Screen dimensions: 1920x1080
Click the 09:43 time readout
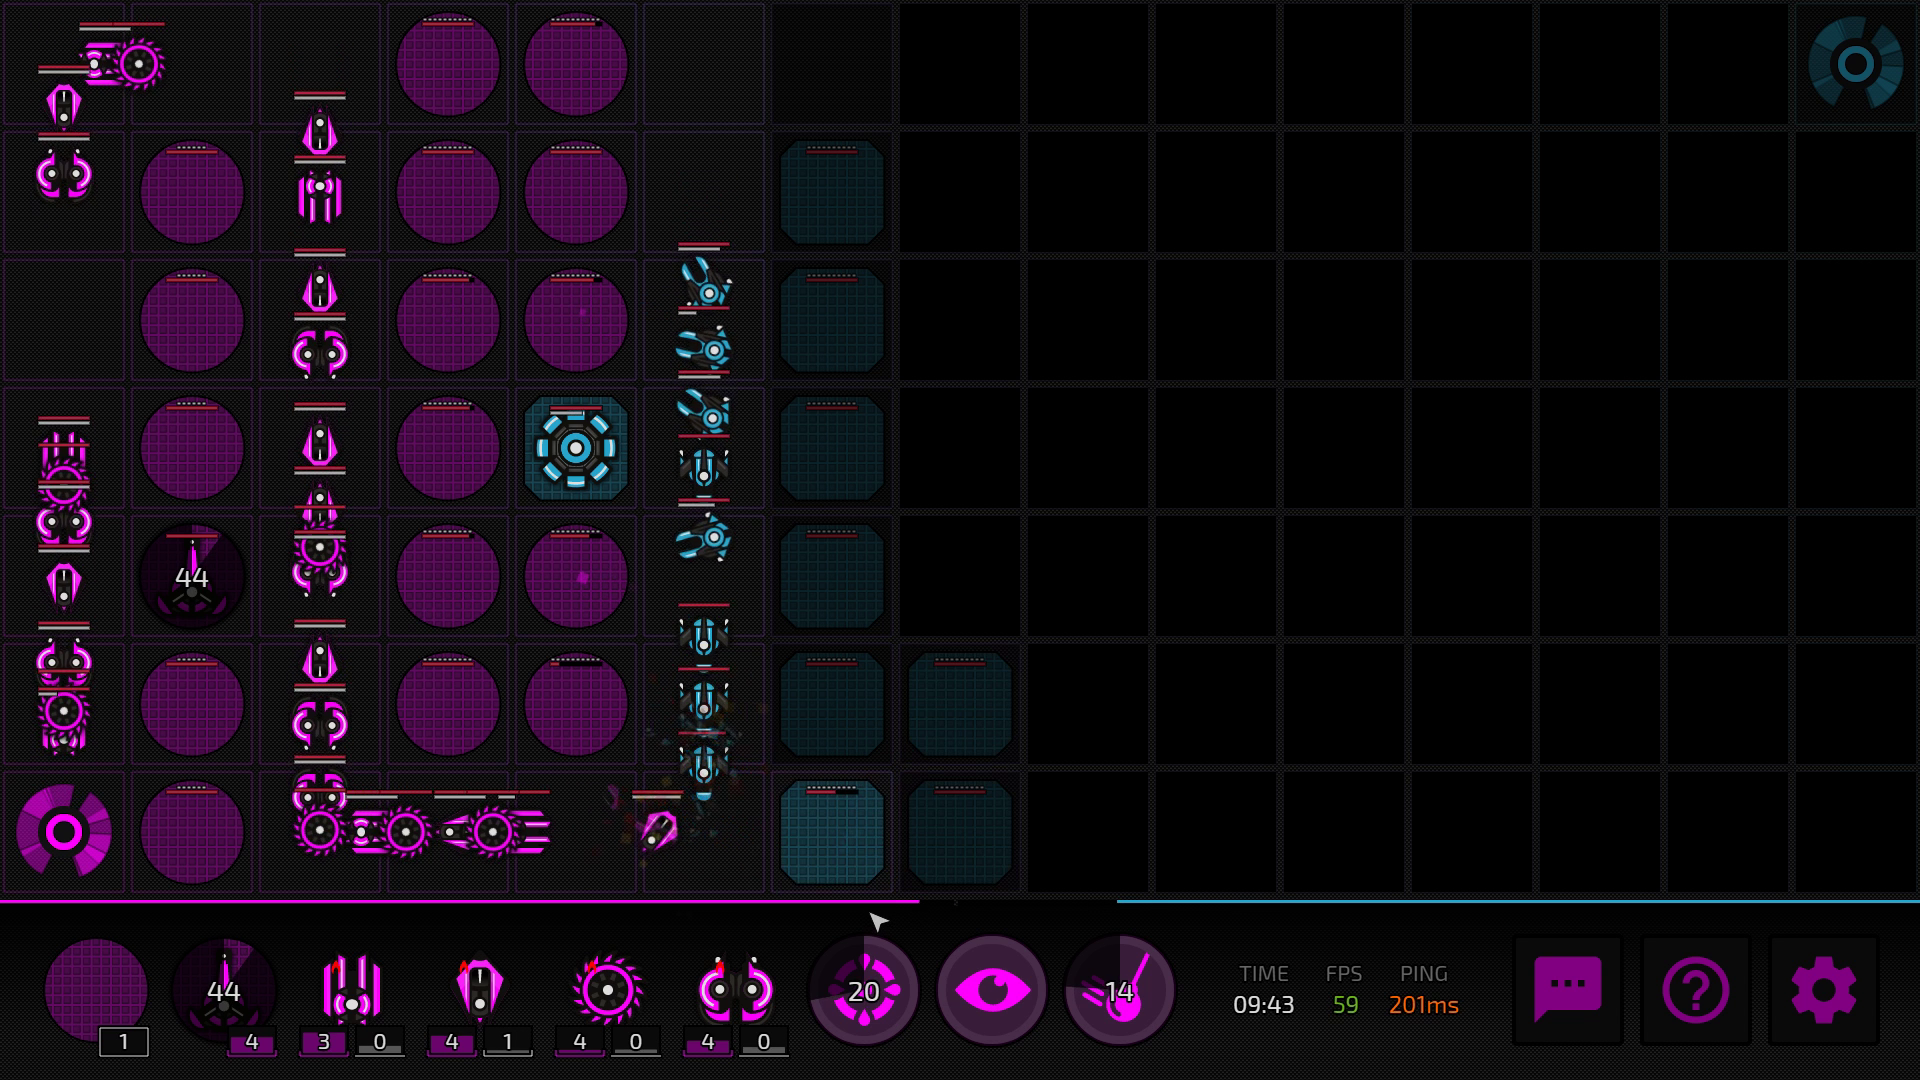tap(1263, 1004)
